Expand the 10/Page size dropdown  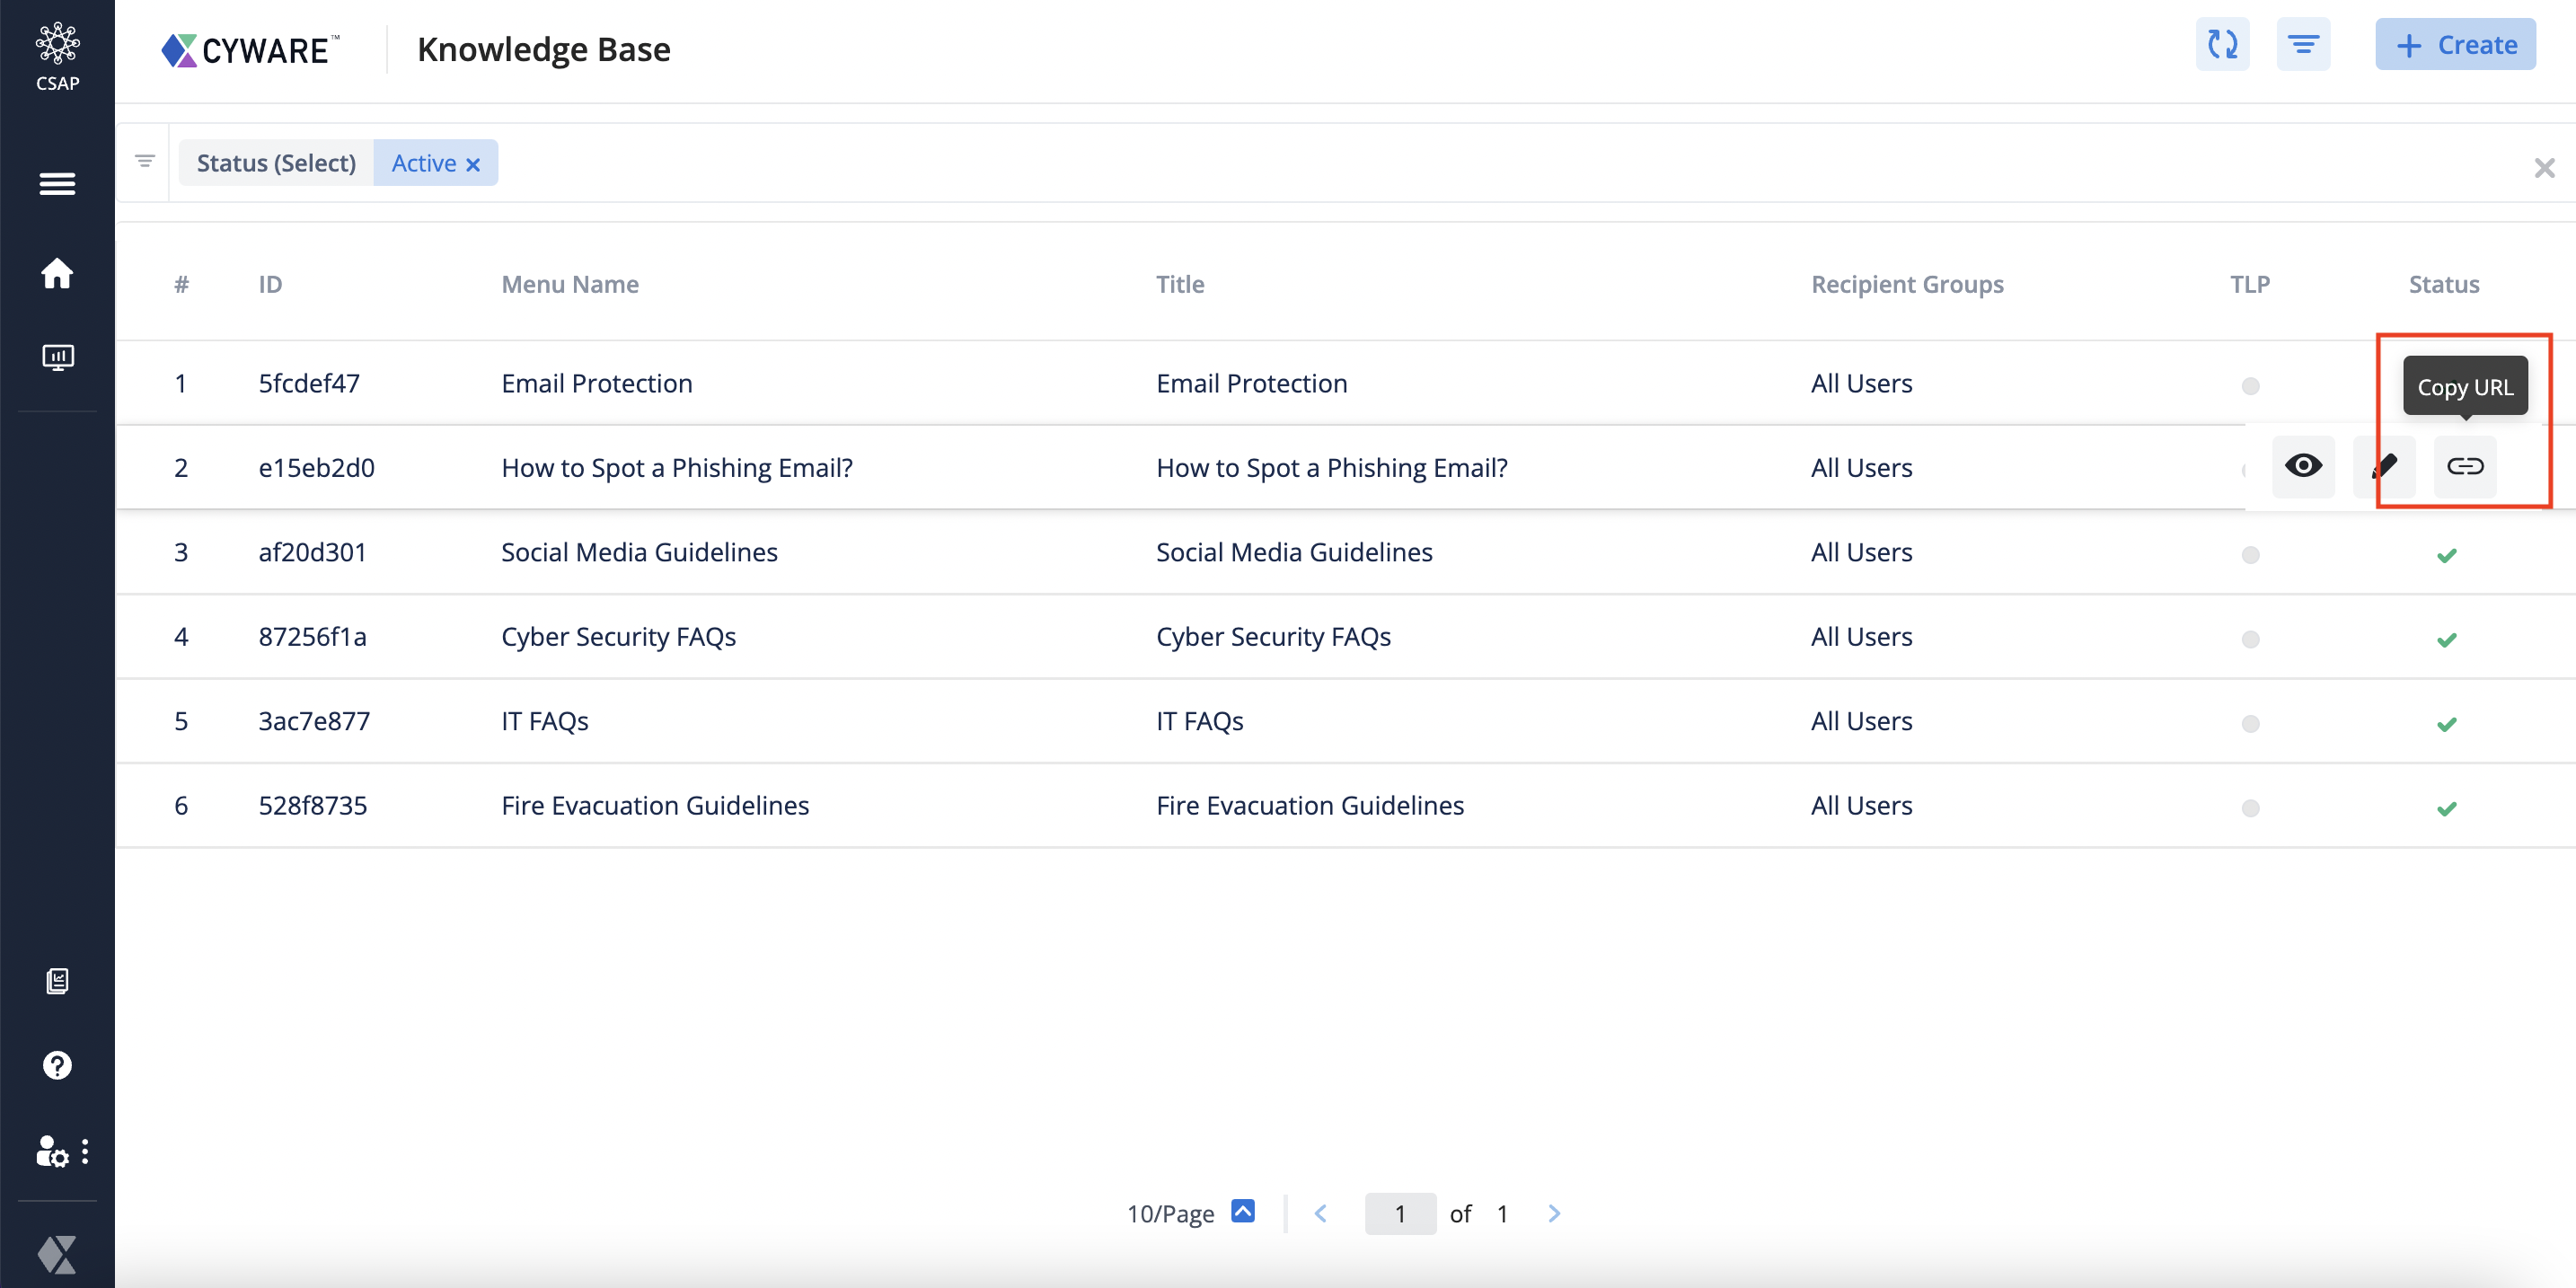[1242, 1211]
